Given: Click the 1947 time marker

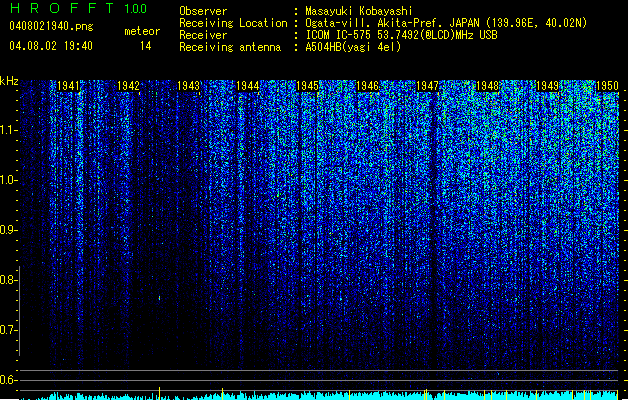Looking at the screenshot, I should [428, 86].
